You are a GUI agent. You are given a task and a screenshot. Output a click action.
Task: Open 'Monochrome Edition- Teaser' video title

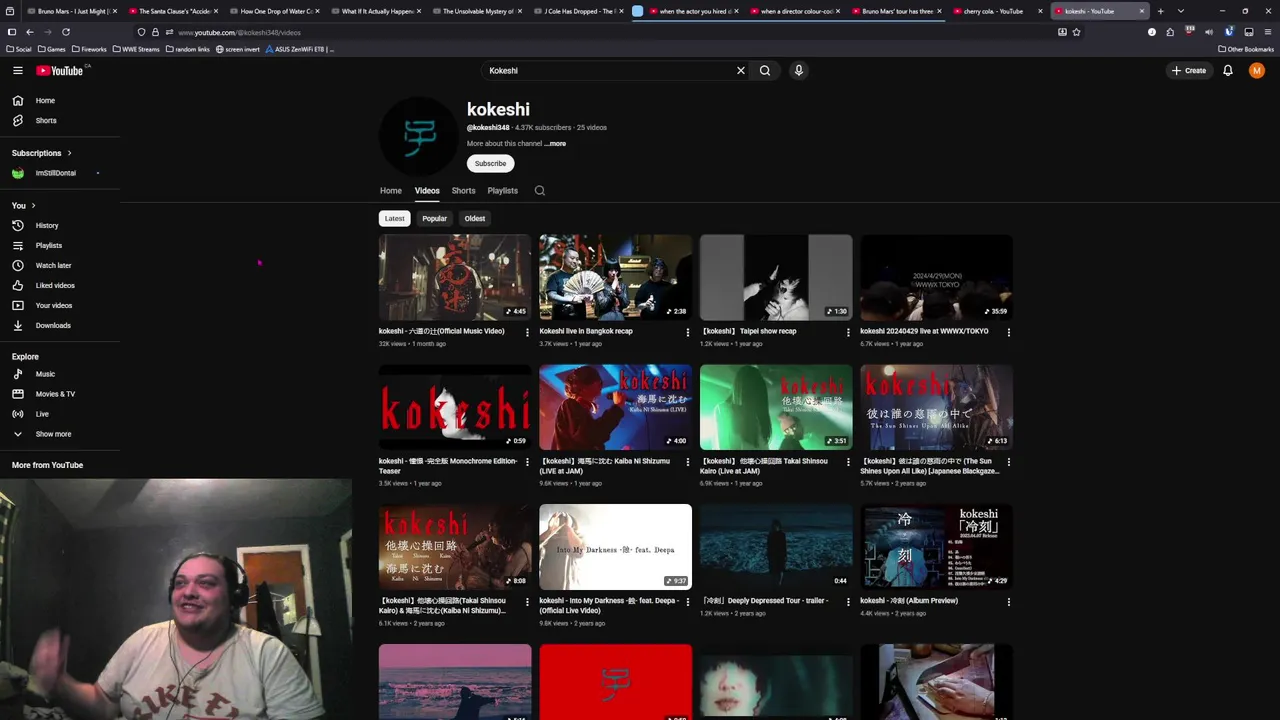(x=448, y=466)
